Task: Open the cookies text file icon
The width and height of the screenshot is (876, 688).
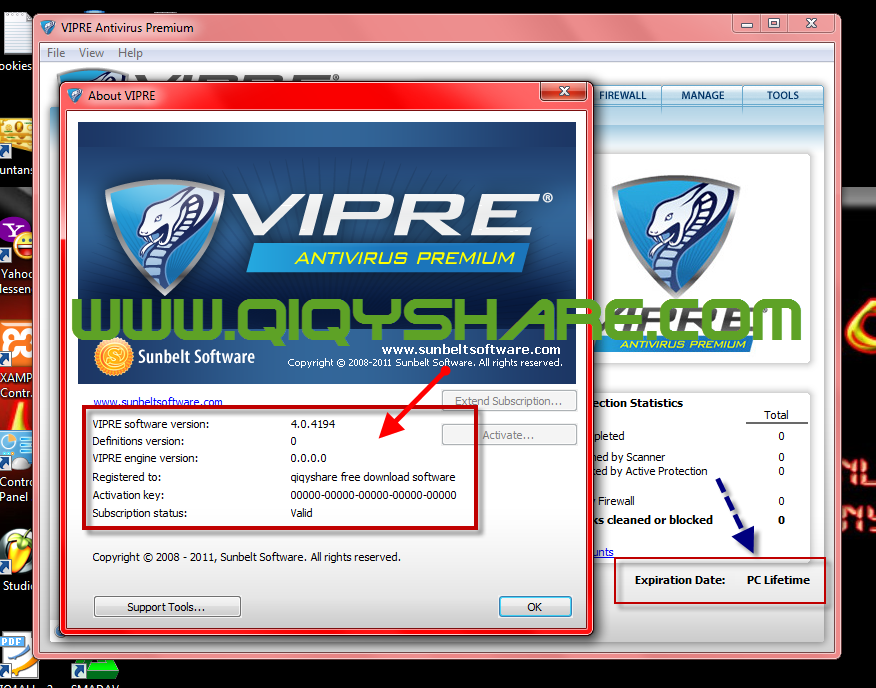Action: coord(16,36)
